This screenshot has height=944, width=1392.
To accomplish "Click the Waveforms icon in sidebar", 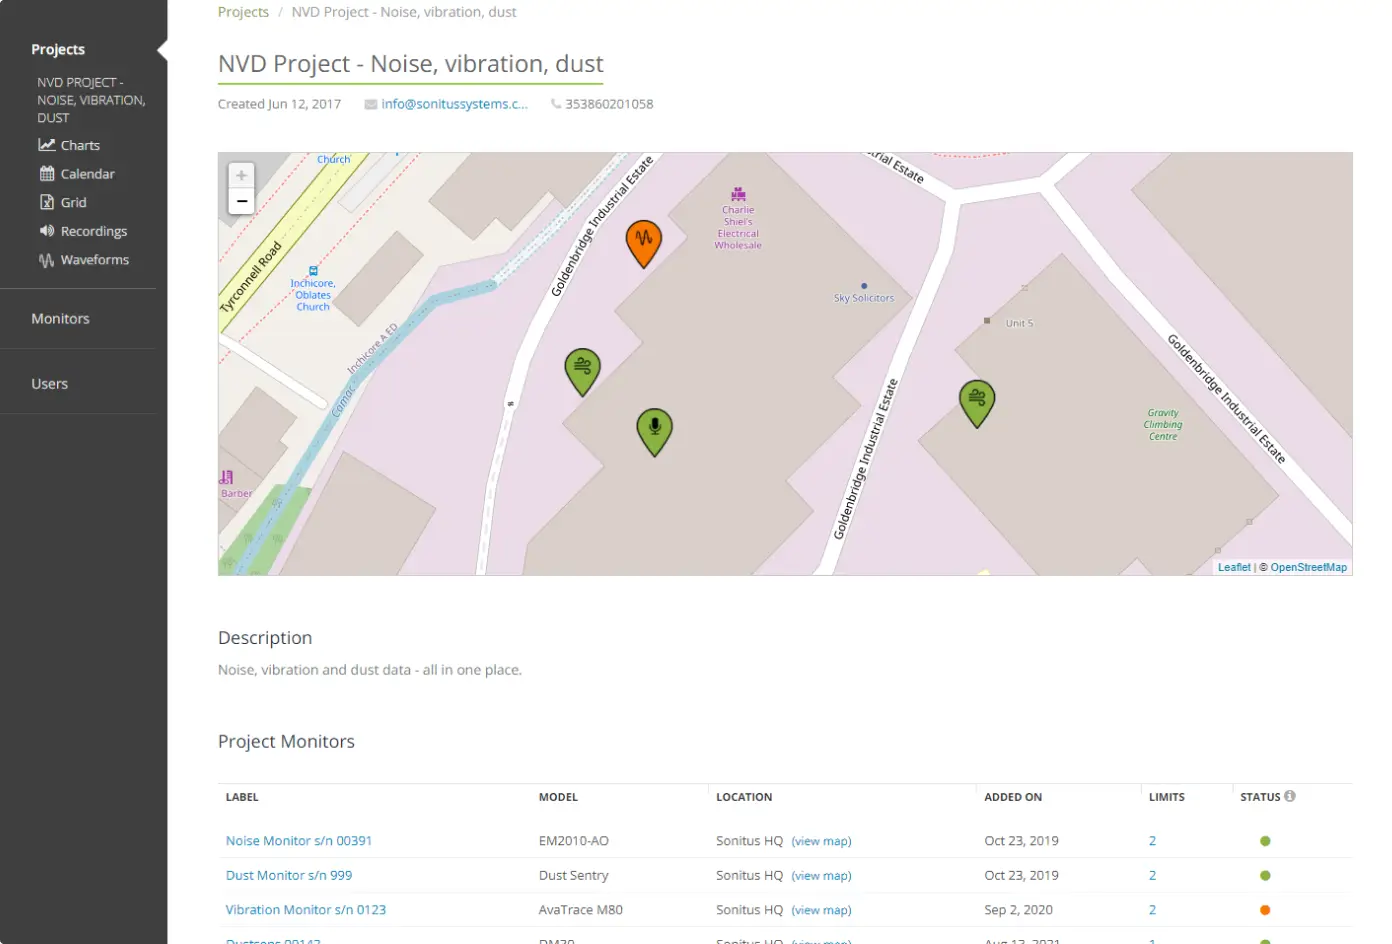I will pyautogui.click(x=47, y=260).
